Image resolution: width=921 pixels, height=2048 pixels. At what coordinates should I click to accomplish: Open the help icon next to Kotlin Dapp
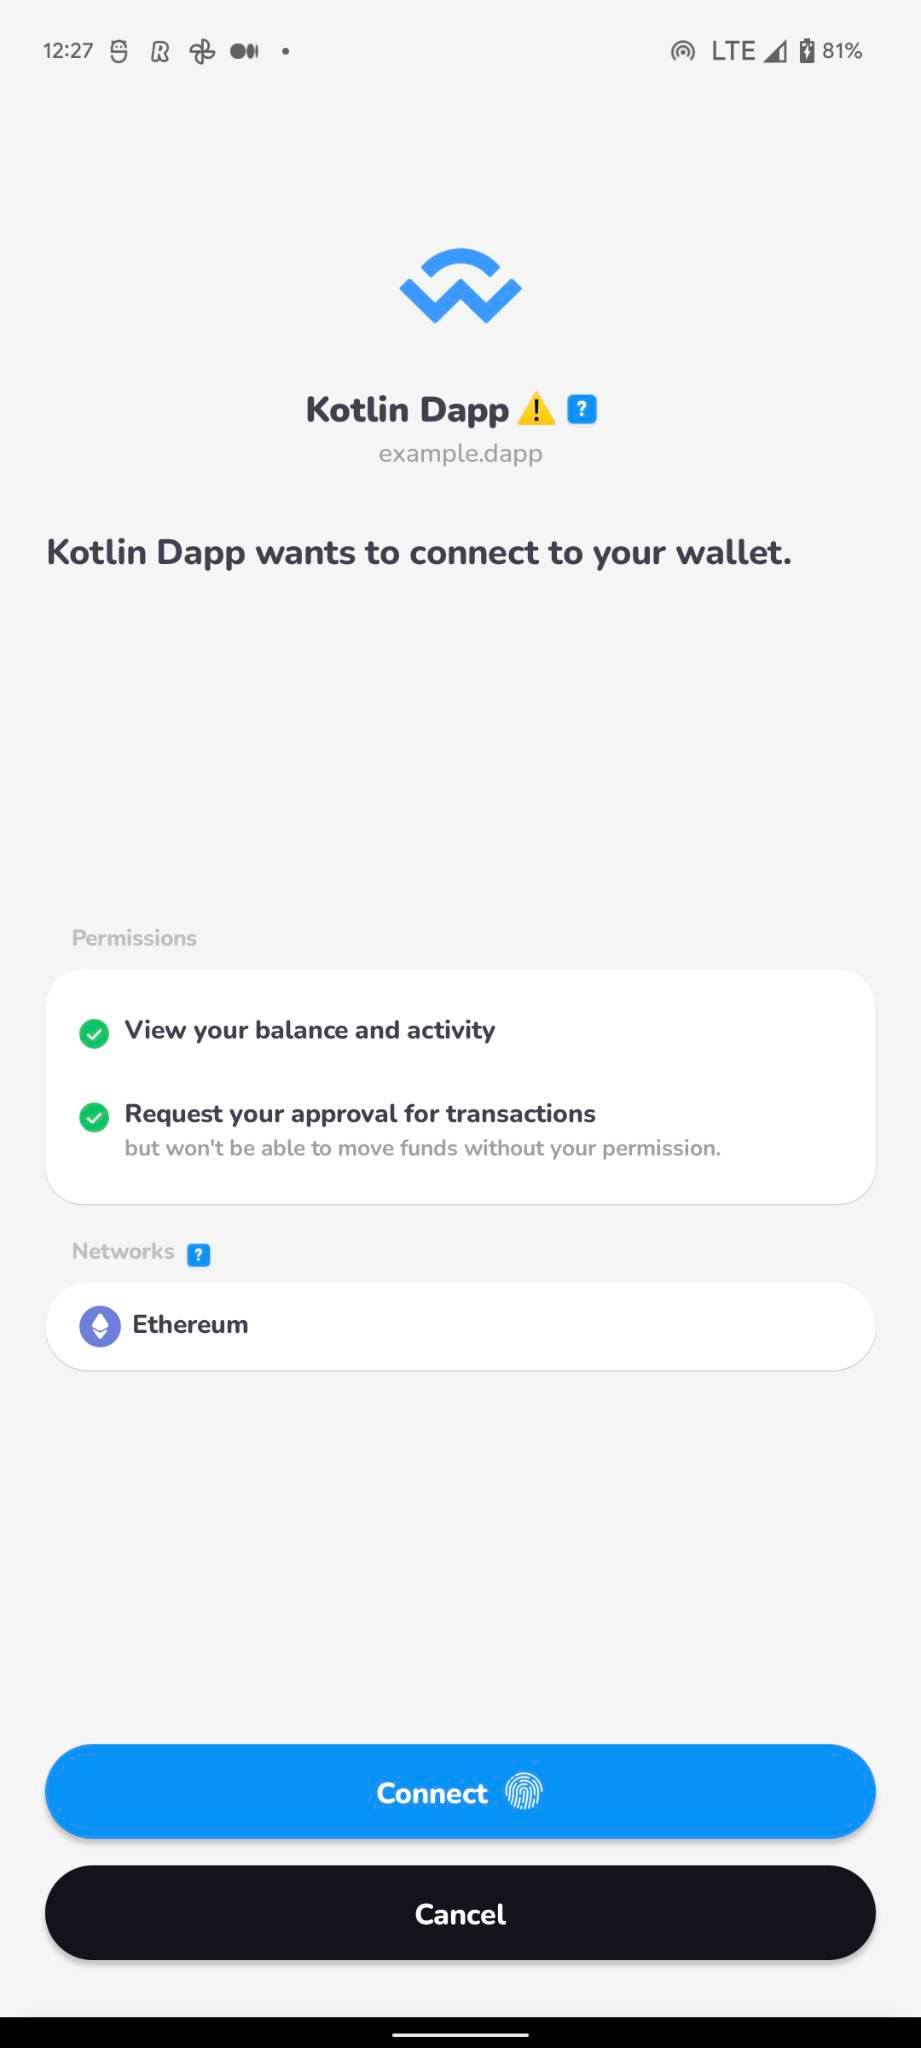(581, 408)
